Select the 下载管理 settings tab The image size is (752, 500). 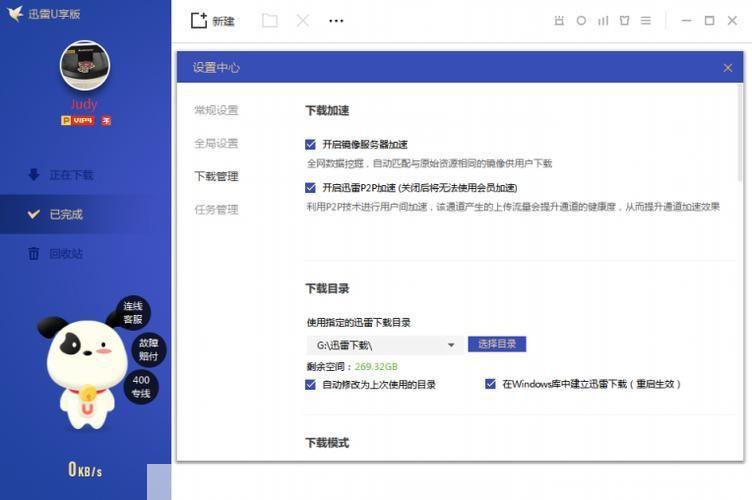(216, 176)
